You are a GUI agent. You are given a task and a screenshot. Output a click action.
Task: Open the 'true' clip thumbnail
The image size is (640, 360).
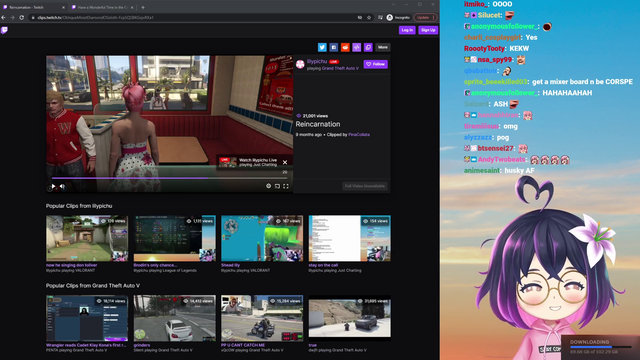349,318
